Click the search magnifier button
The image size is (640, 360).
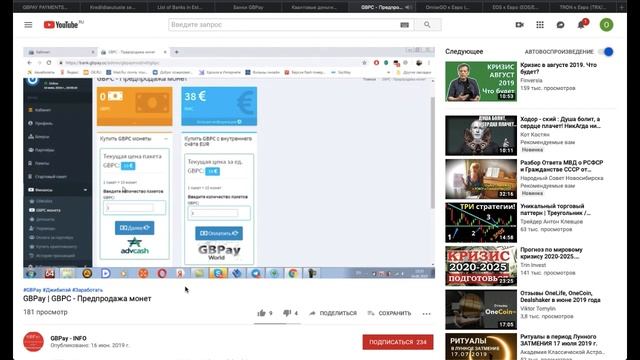(x=427, y=25)
